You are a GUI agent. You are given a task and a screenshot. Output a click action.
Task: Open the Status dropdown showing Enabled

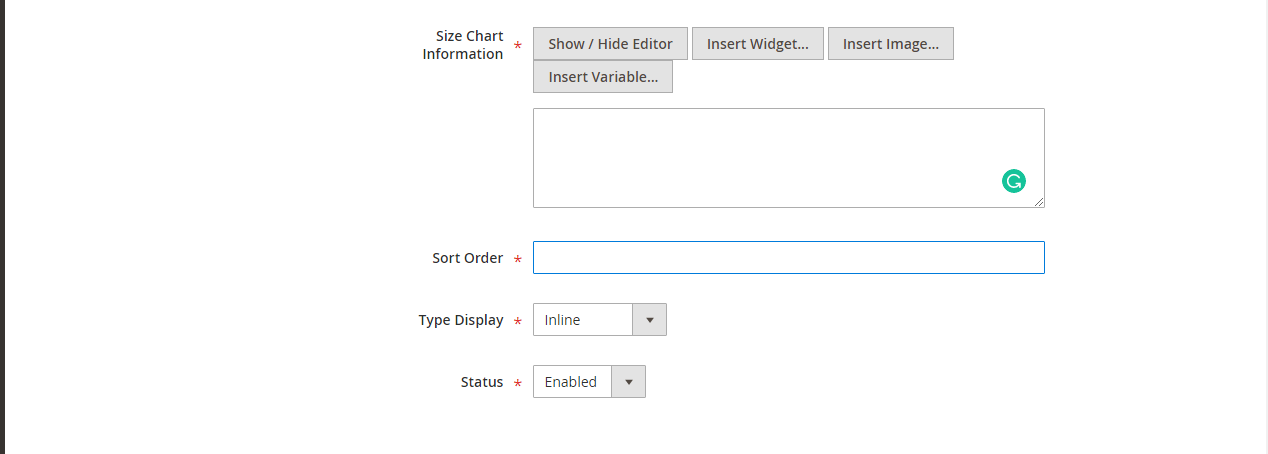[572, 382]
